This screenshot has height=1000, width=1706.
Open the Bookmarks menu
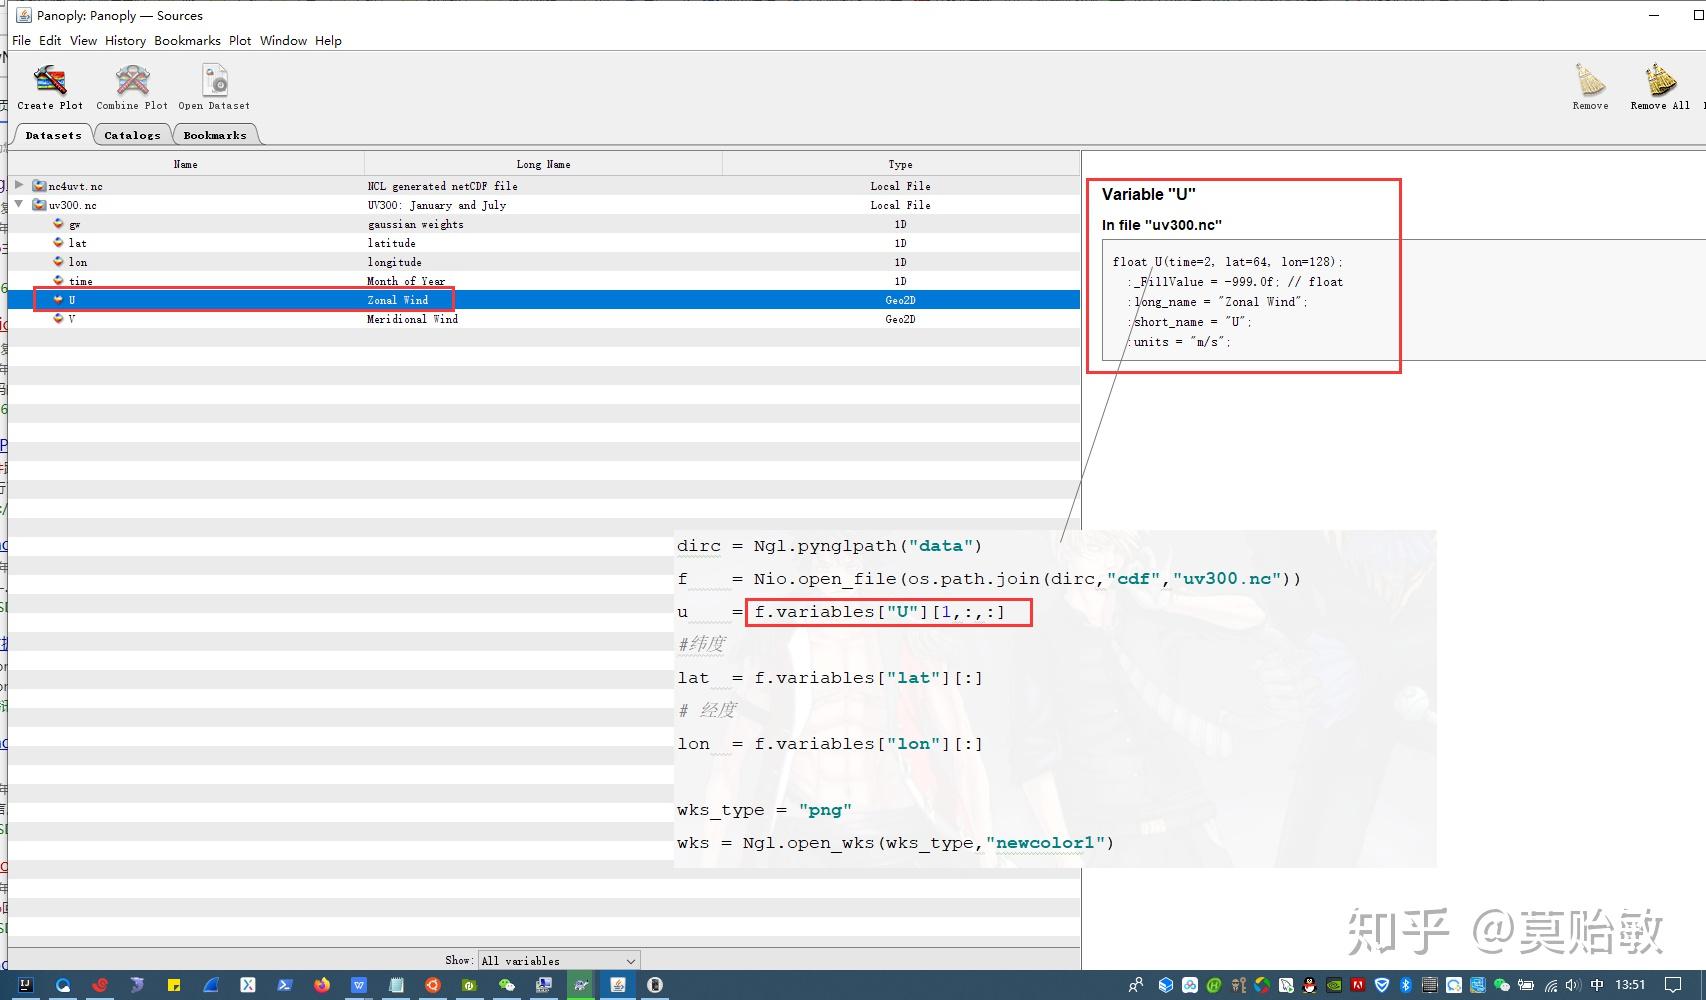pyautogui.click(x=187, y=41)
